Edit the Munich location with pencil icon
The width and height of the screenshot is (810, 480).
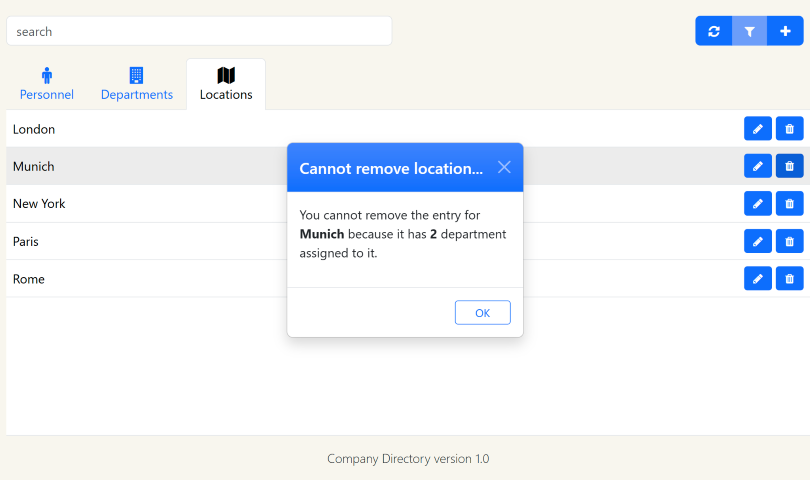tap(758, 166)
